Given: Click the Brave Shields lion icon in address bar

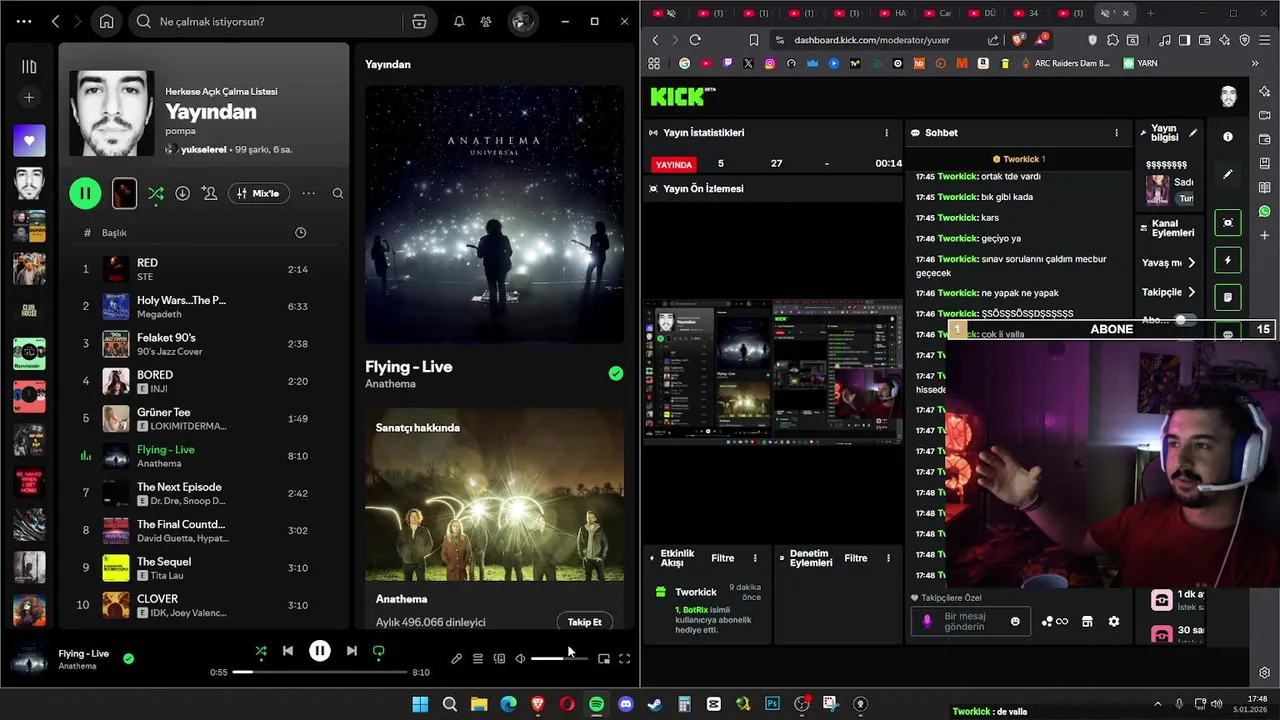Looking at the screenshot, I should [x=1018, y=40].
